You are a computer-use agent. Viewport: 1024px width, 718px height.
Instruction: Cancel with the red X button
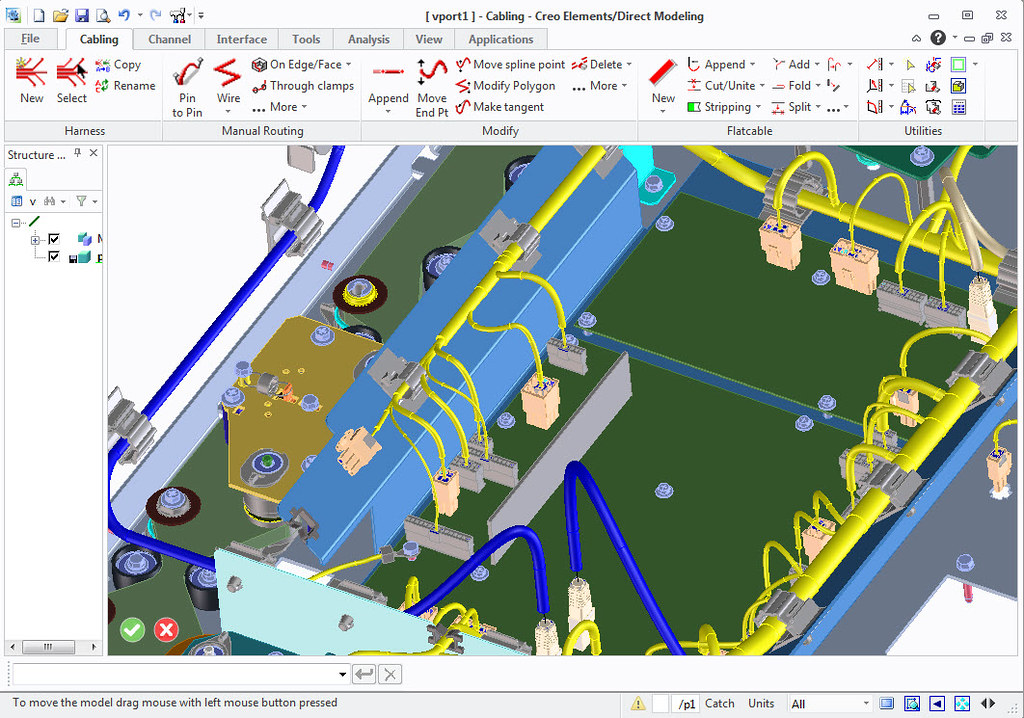click(x=166, y=630)
